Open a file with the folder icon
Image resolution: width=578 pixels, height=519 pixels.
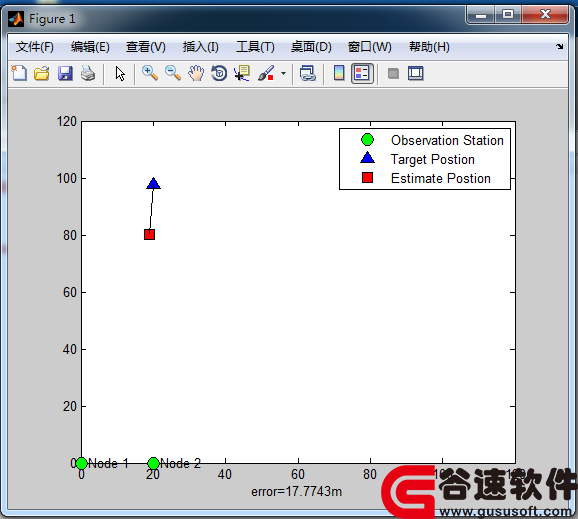pos(42,73)
